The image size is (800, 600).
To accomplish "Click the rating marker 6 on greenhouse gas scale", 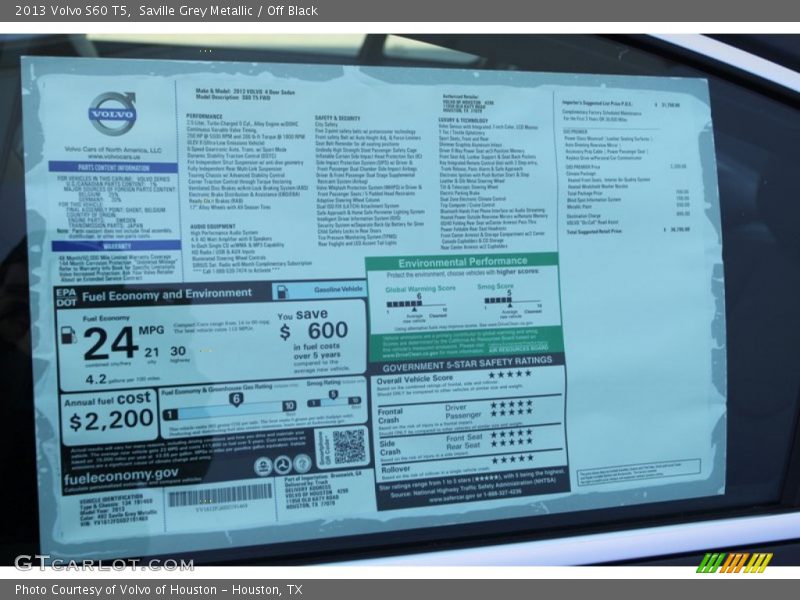I will click(236, 399).
